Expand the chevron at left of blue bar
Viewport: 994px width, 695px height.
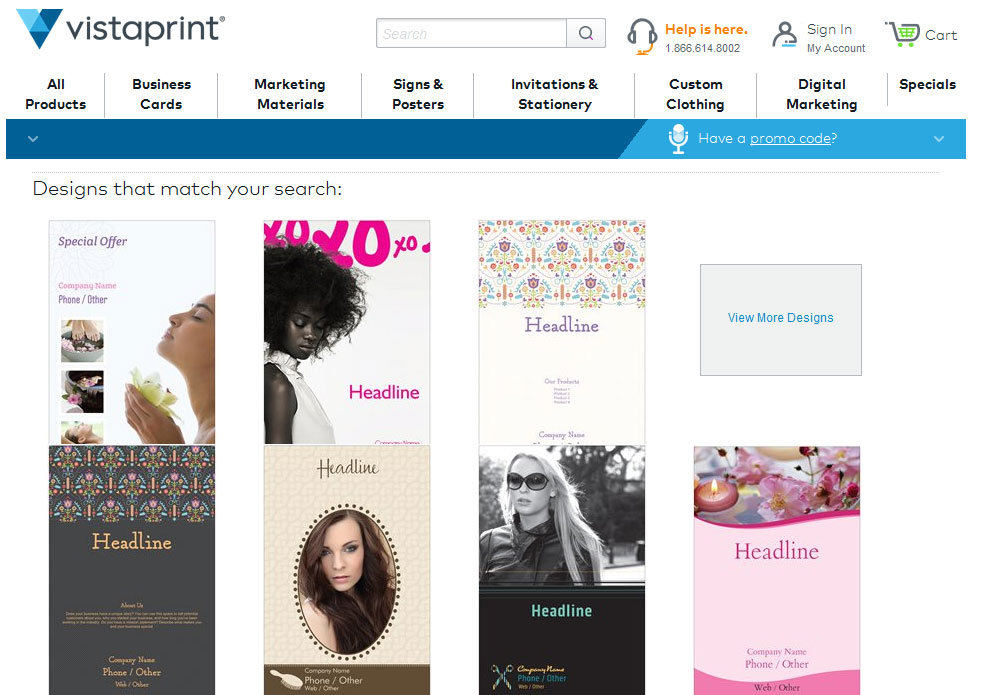[33, 138]
